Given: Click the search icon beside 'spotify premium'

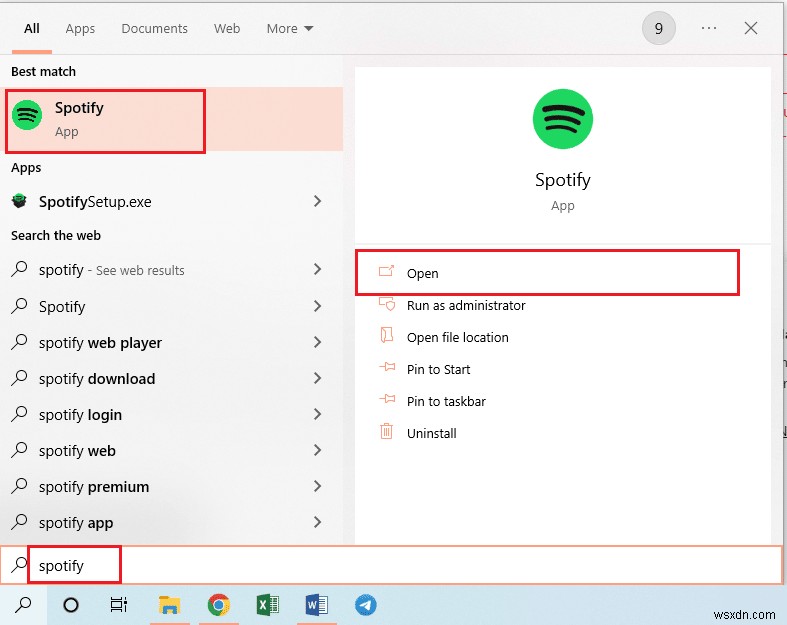Looking at the screenshot, I should [x=19, y=485].
